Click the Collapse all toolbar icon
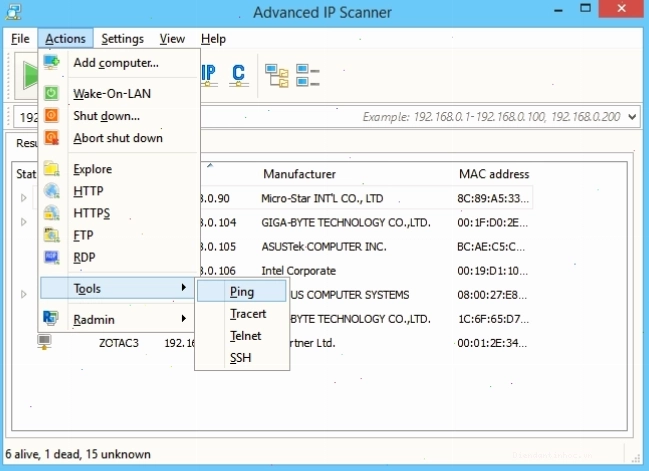This screenshot has width=649, height=472. click(x=308, y=75)
